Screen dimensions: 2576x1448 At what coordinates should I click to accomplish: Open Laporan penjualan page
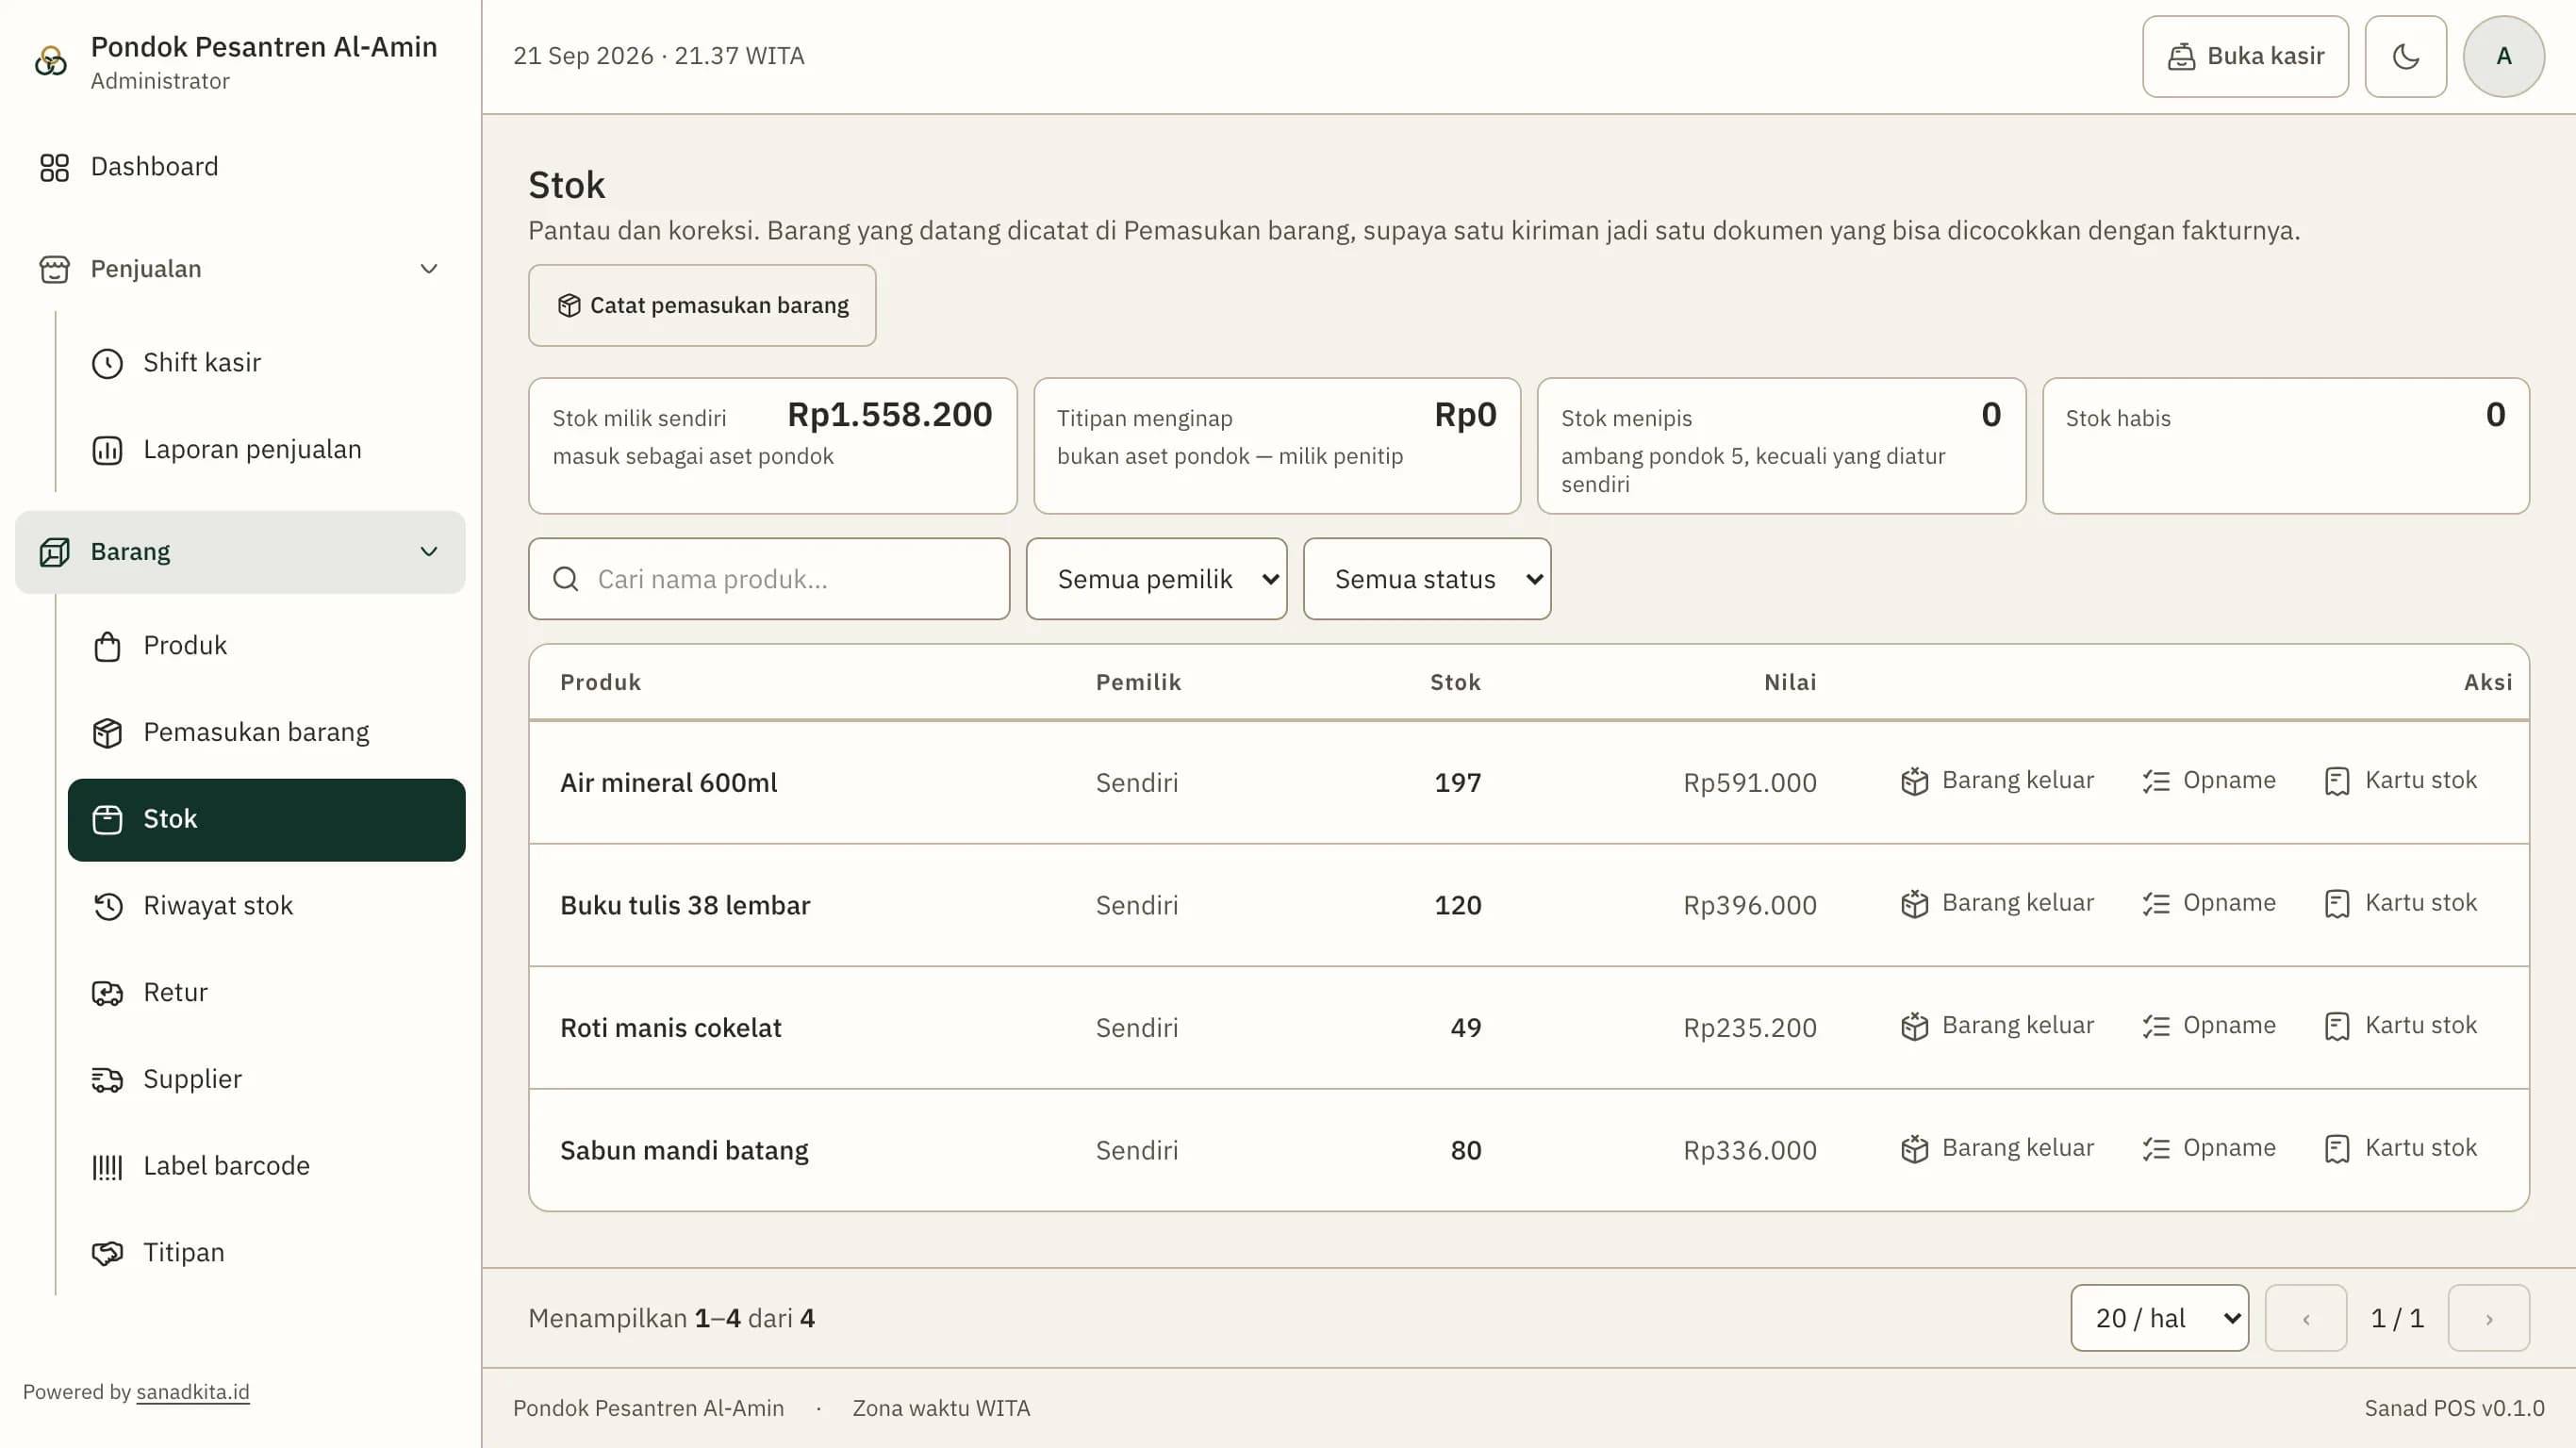266,450
